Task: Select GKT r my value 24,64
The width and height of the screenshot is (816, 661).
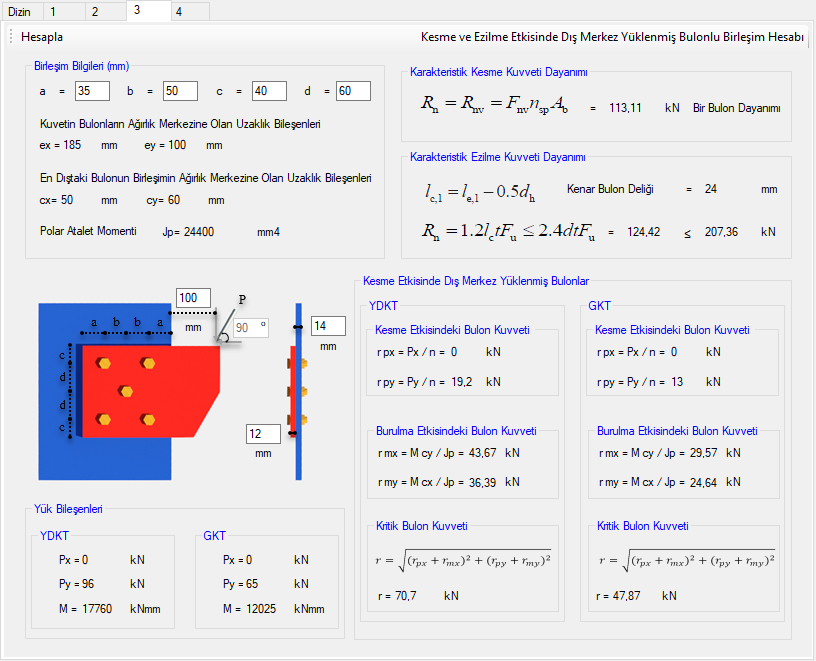Action: tap(704, 482)
